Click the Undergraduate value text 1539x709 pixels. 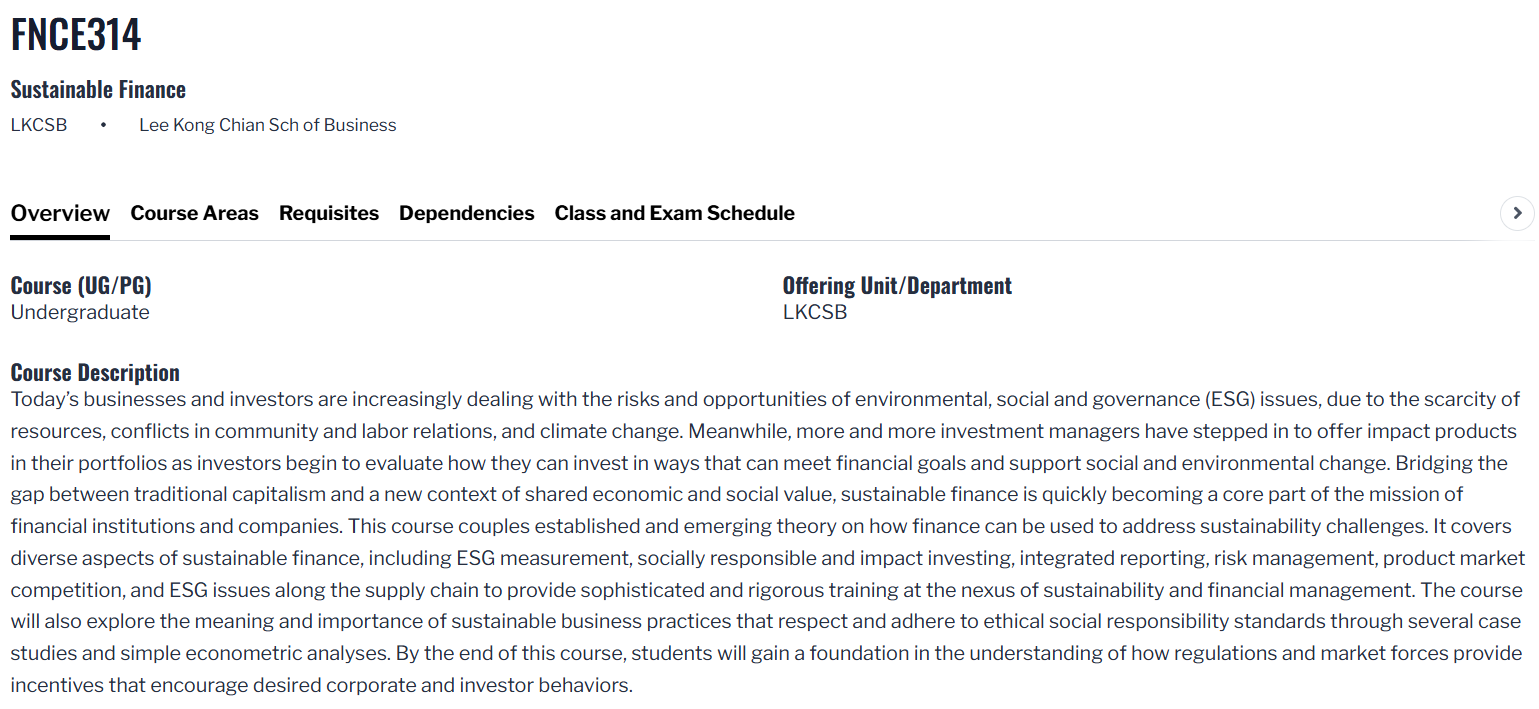click(80, 312)
